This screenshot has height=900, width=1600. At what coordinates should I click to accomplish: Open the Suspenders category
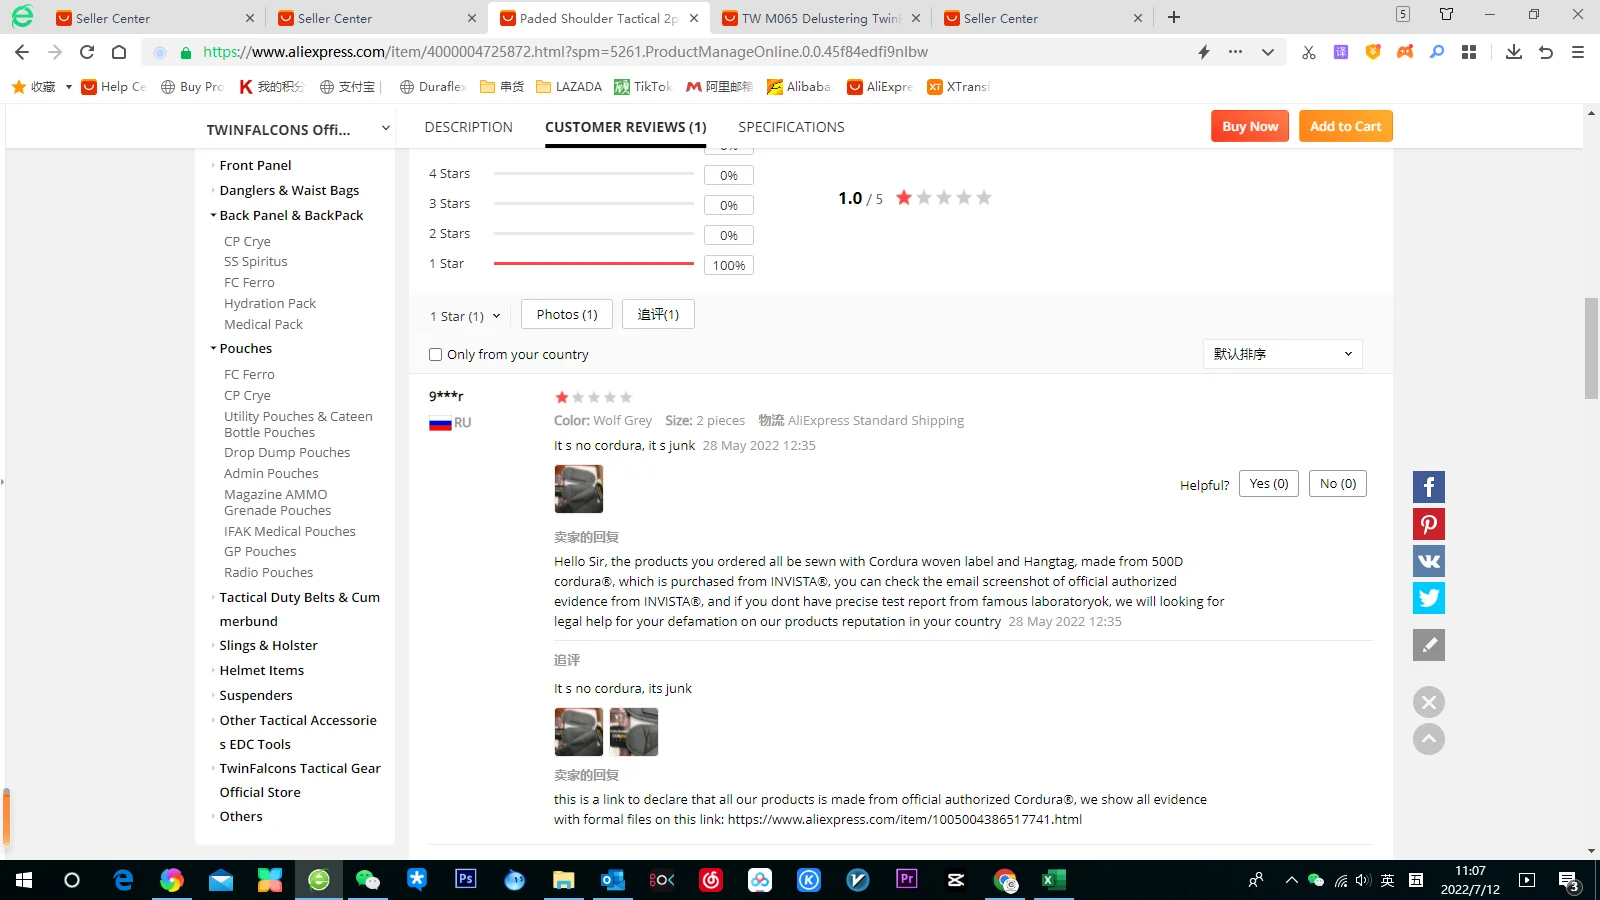pos(256,695)
